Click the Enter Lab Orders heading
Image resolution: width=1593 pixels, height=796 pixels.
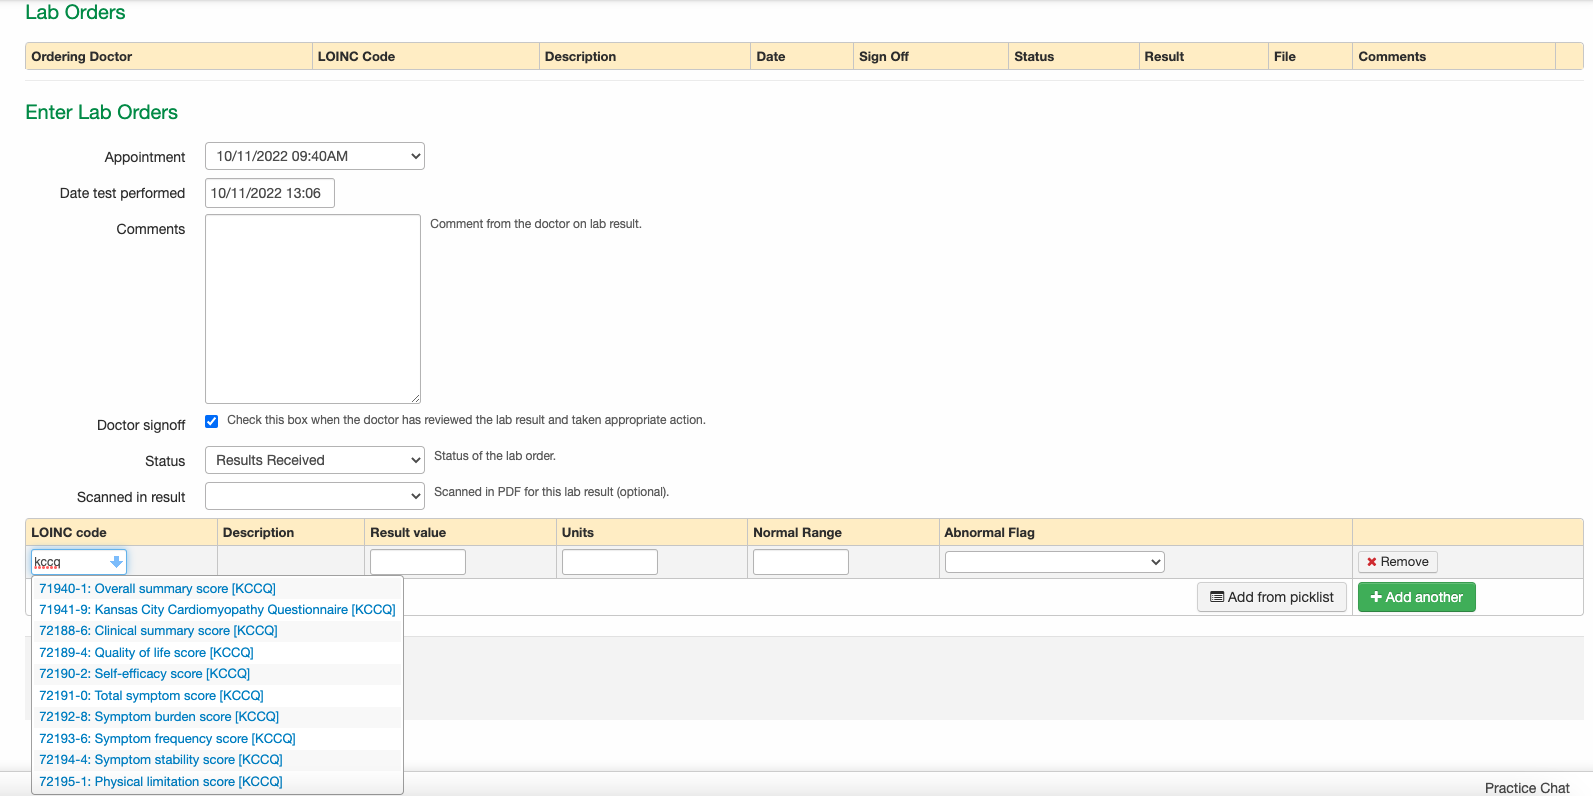pos(102,112)
